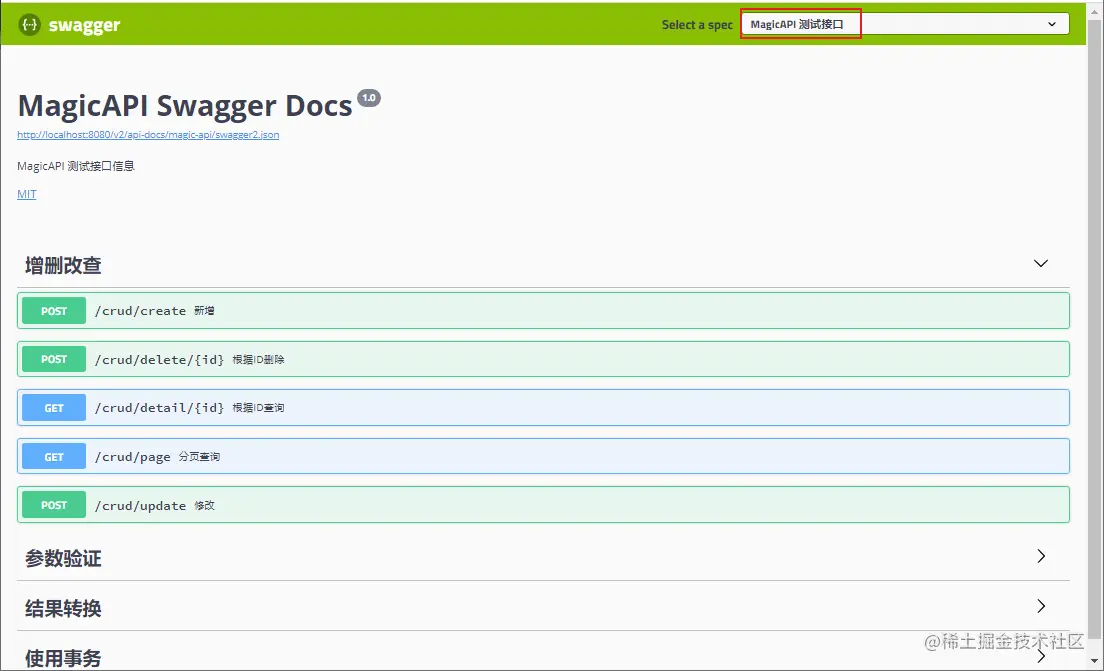Viewport: 1104px width, 671px height.
Task: Expand the /crud/page endpoint path
Action: [x=132, y=457]
